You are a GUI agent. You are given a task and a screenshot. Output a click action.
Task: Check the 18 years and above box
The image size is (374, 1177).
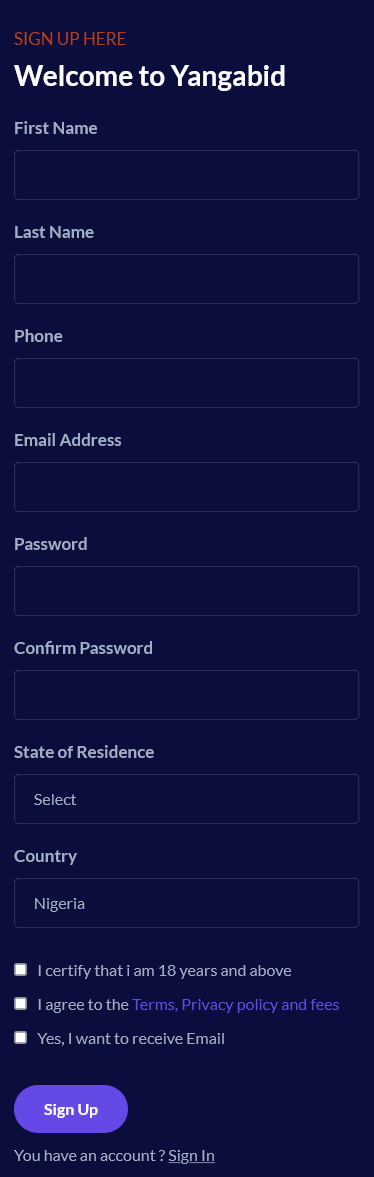(x=21, y=970)
